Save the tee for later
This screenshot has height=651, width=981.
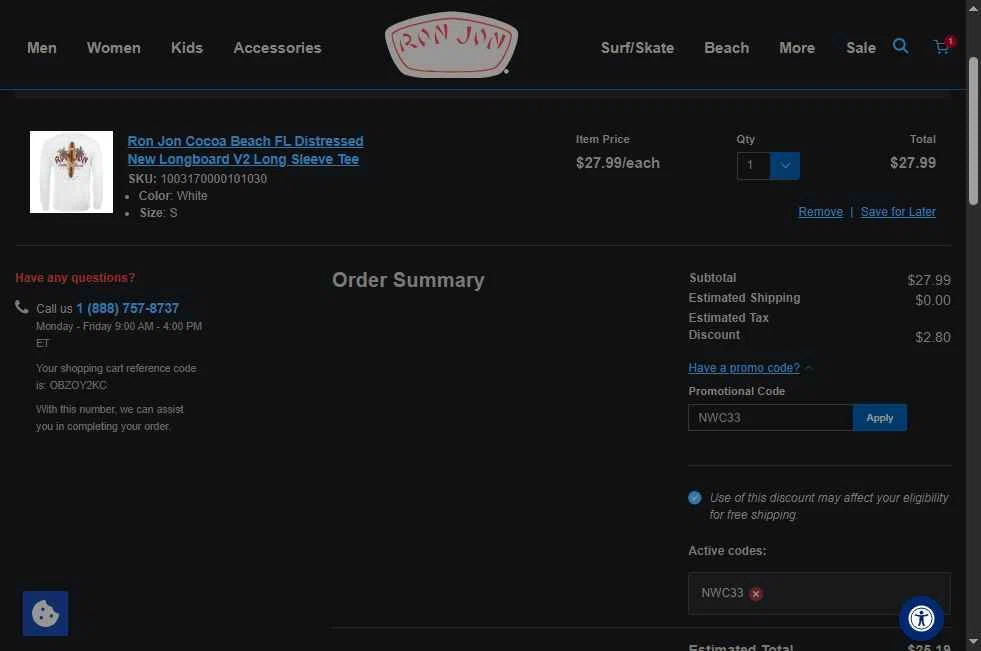point(898,212)
